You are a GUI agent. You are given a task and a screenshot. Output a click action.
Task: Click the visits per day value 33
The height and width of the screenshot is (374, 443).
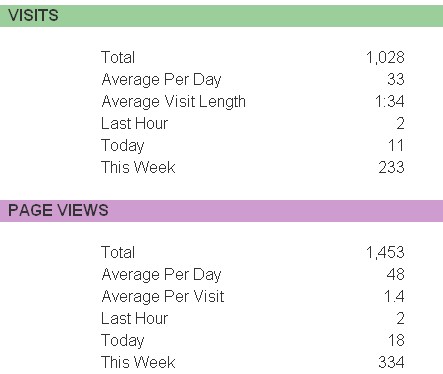coord(396,79)
